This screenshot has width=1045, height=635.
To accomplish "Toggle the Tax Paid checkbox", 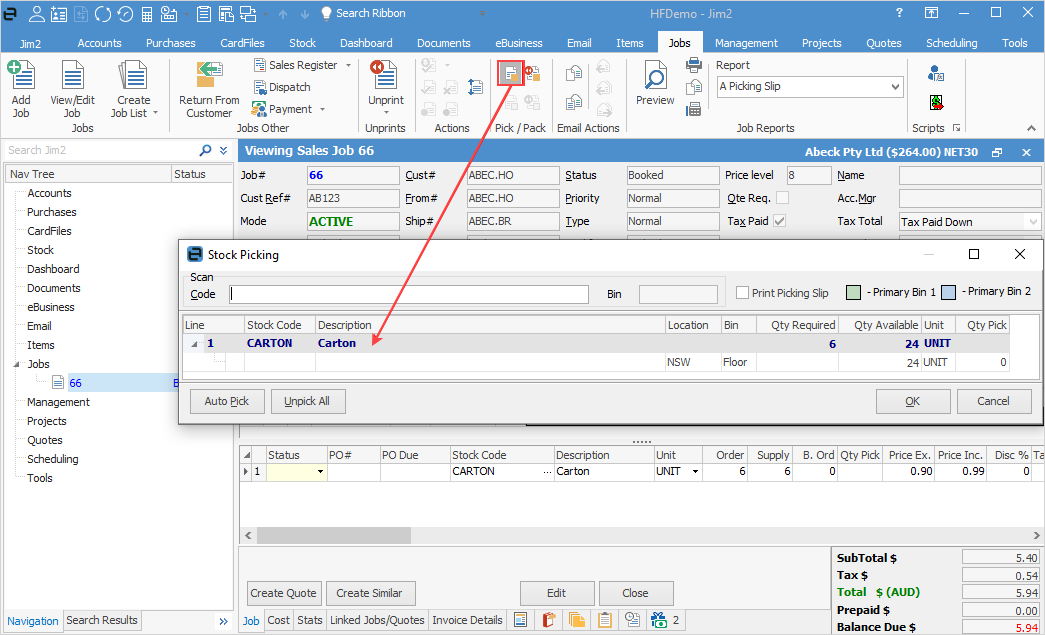I will [x=780, y=221].
